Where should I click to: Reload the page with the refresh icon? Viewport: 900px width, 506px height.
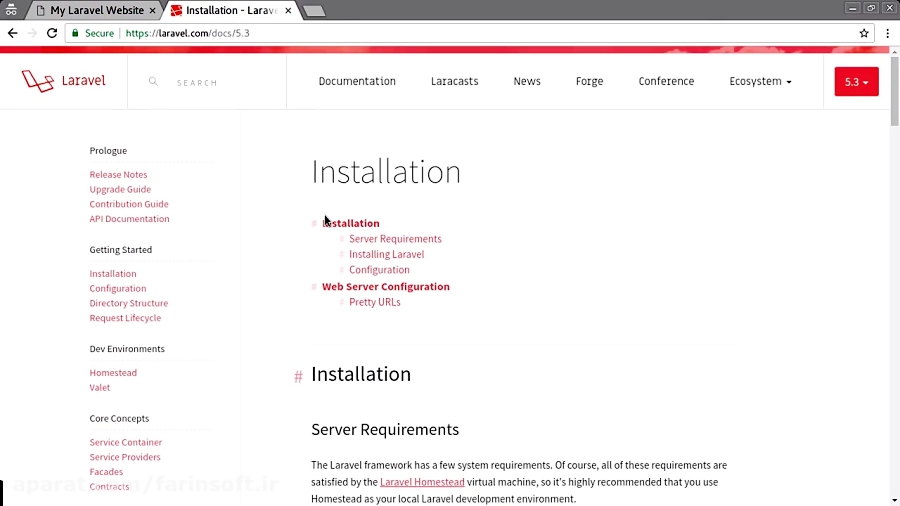[x=52, y=33]
